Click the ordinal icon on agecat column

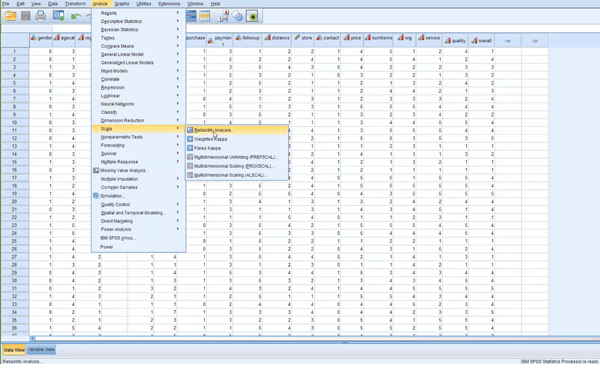coord(57,38)
